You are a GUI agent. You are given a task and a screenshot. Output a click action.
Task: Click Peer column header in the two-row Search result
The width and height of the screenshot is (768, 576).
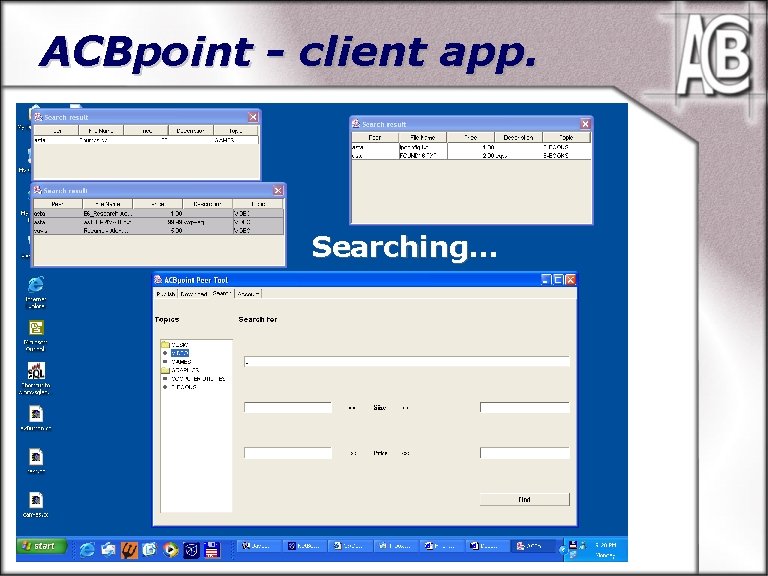[x=375, y=138]
